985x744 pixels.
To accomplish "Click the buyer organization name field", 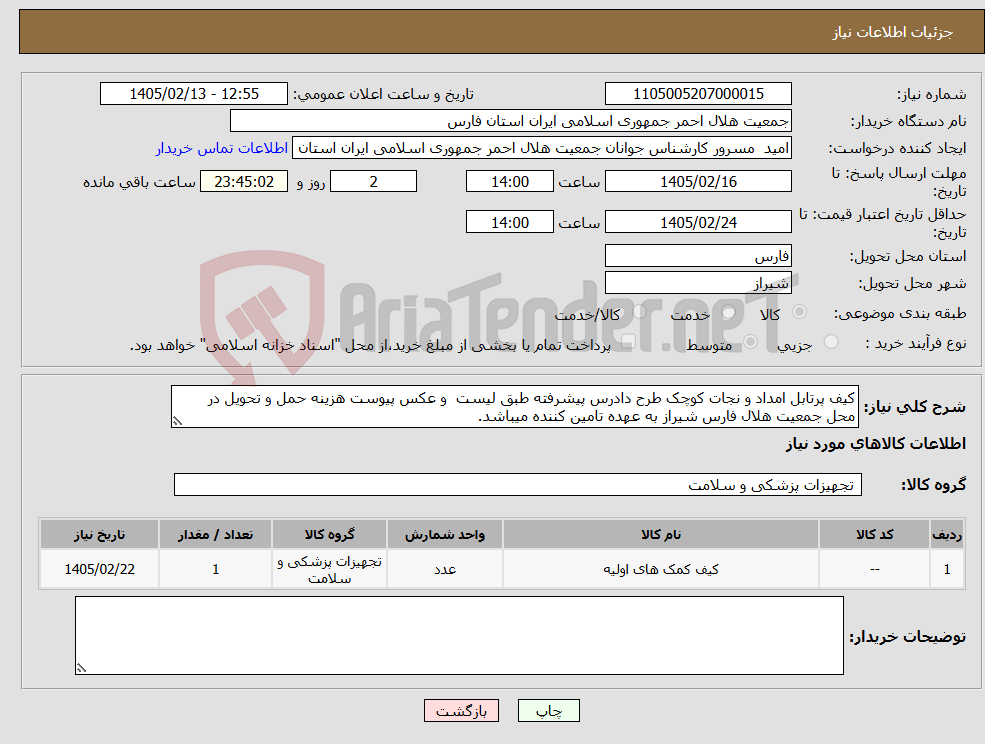I will pyautogui.click(x=511, y=121).
